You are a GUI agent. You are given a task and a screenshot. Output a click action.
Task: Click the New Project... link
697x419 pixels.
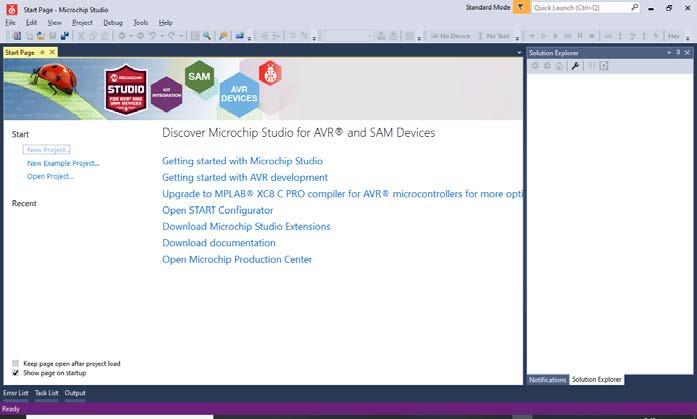coord(47,150)
